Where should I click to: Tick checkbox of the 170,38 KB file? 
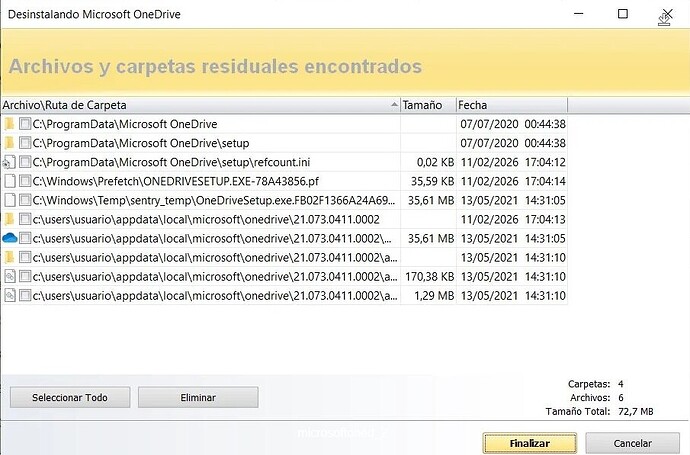pyautogui.click(x=25, y=276)
